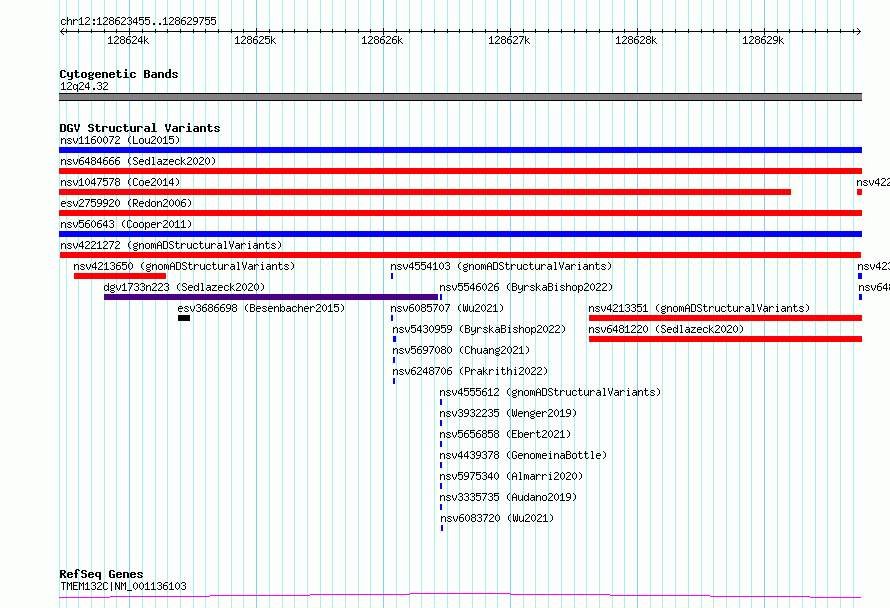Select the 128624k ruler tick label
This screenshot has width=890, height=608.
click(x=128, y=40)
